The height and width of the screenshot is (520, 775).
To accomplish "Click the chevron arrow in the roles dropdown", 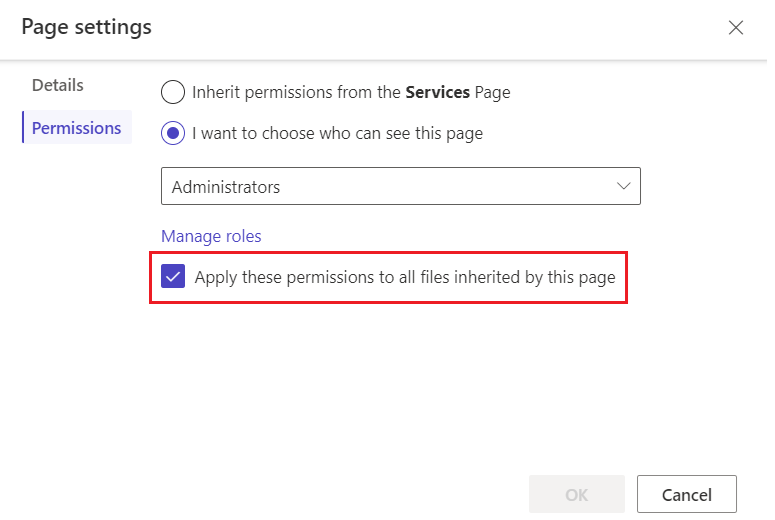I will tap(624, 186).
